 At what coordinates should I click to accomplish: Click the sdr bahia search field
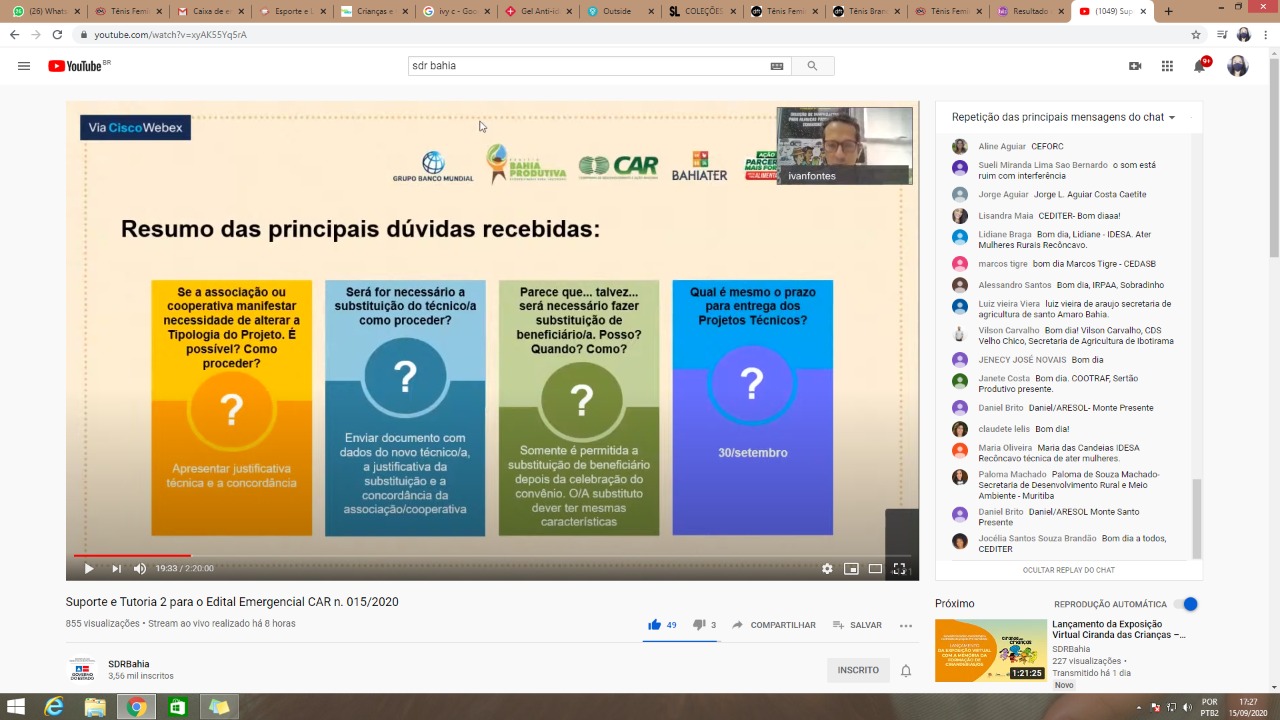pos(588,66)
